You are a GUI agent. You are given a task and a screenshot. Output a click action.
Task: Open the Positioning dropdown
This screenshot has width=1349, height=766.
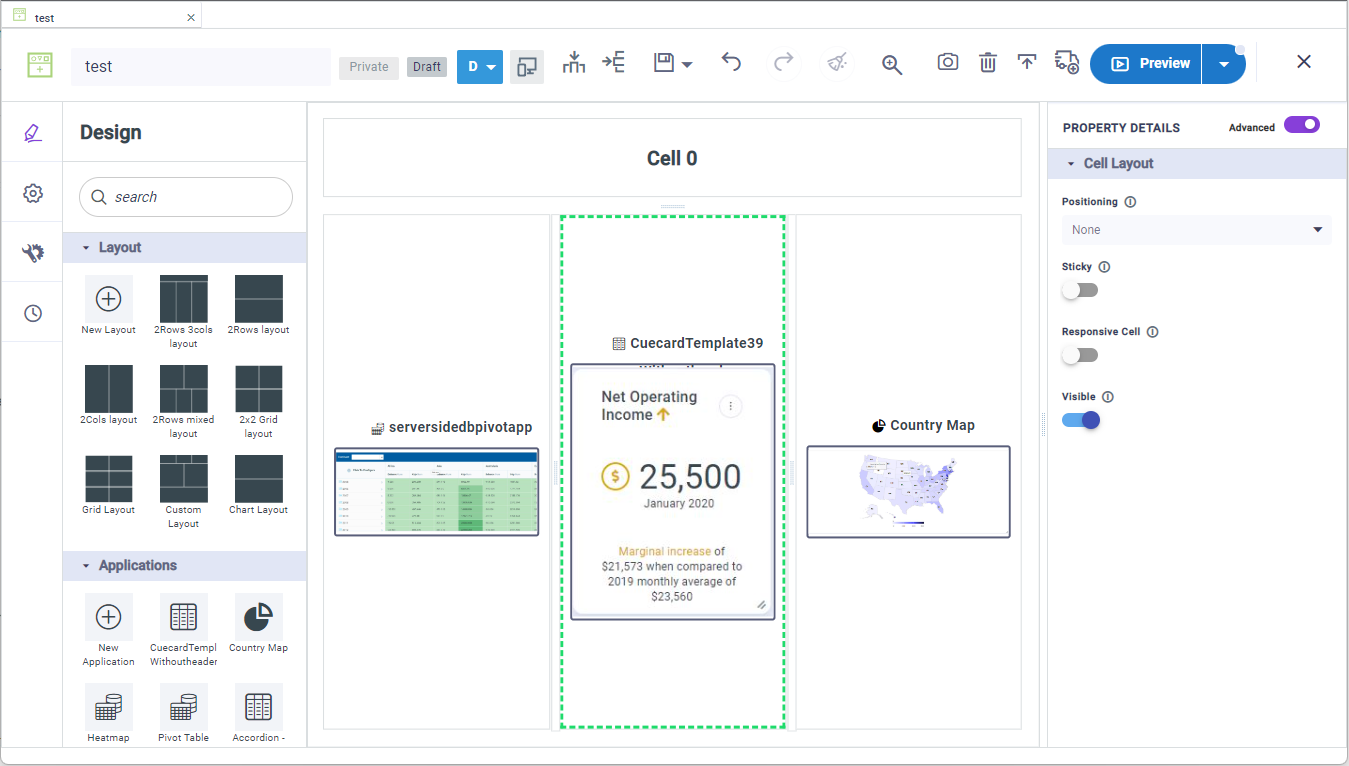click(1196, 230)
